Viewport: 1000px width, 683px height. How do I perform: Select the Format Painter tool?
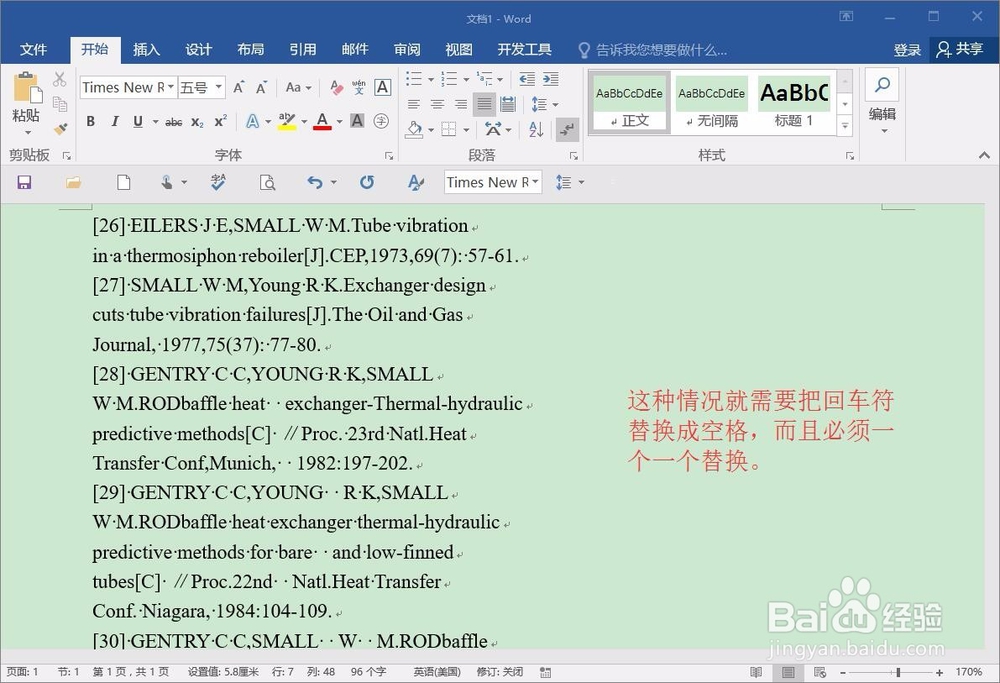click(x=60, y=130)
